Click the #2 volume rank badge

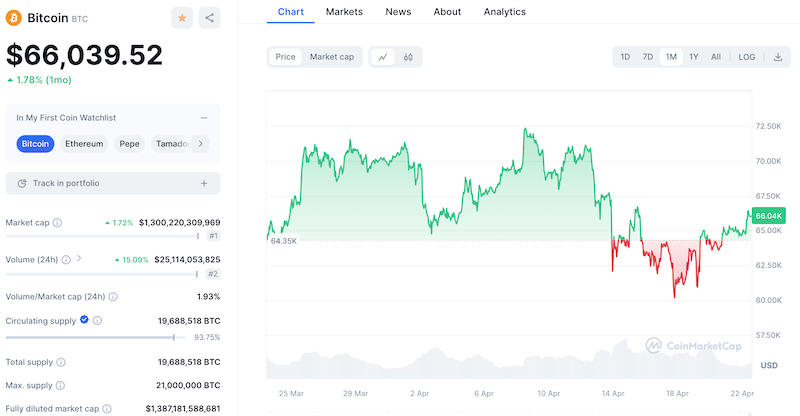(x=213, y=274)
